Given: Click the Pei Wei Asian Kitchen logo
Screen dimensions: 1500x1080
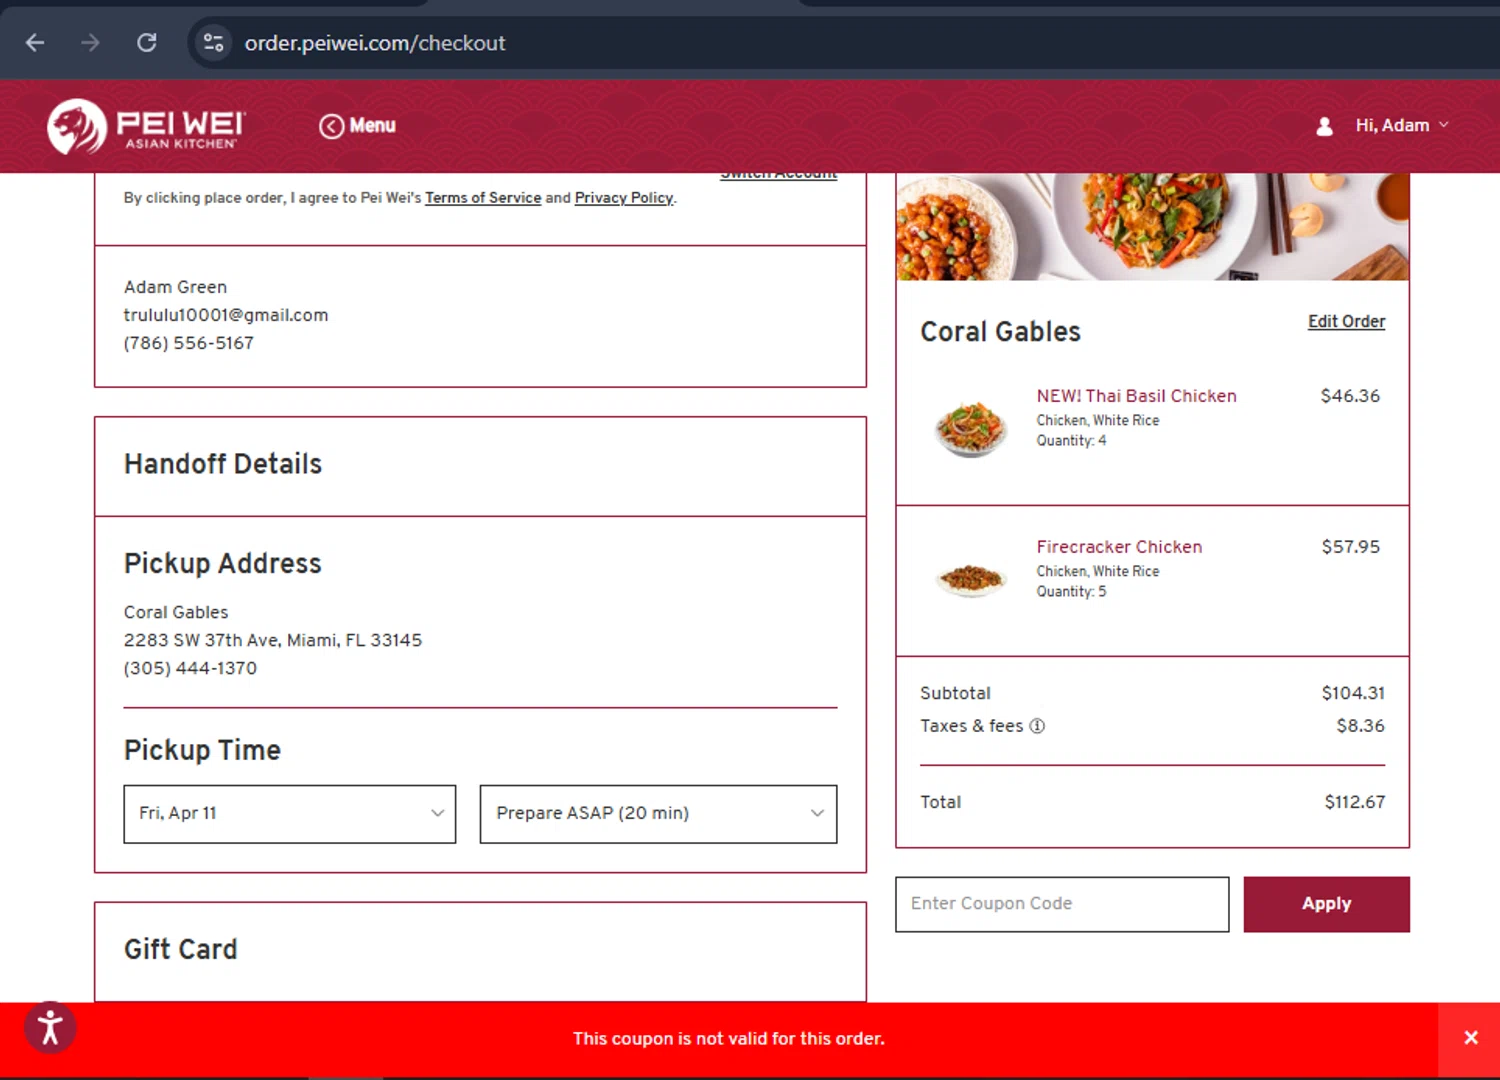Looking at the screenshot, I should point(146,126).
